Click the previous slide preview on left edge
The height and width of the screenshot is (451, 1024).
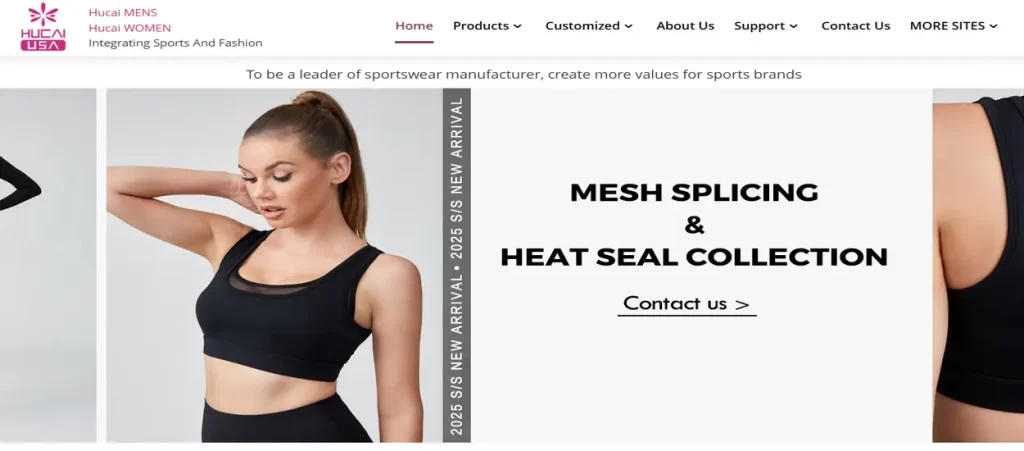tap(48, 266)
